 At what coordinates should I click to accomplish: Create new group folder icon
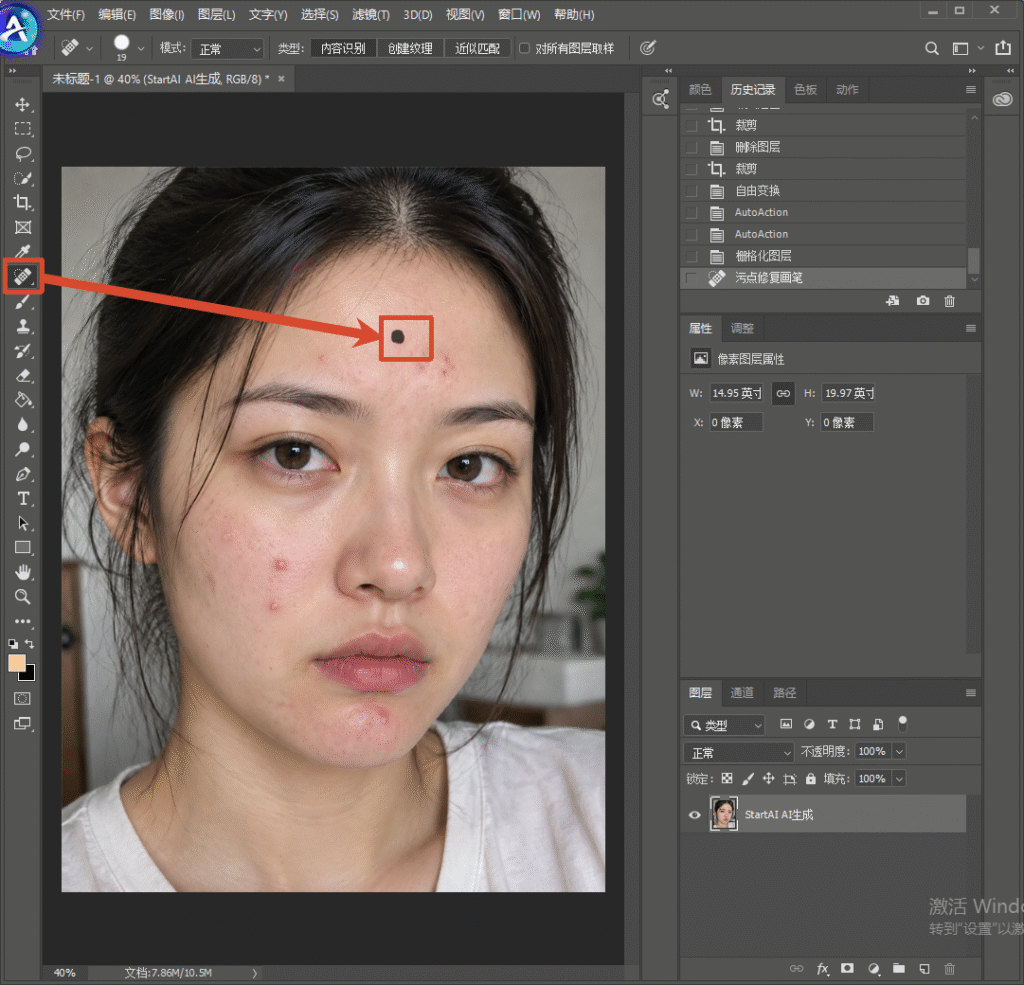(899, 969)
